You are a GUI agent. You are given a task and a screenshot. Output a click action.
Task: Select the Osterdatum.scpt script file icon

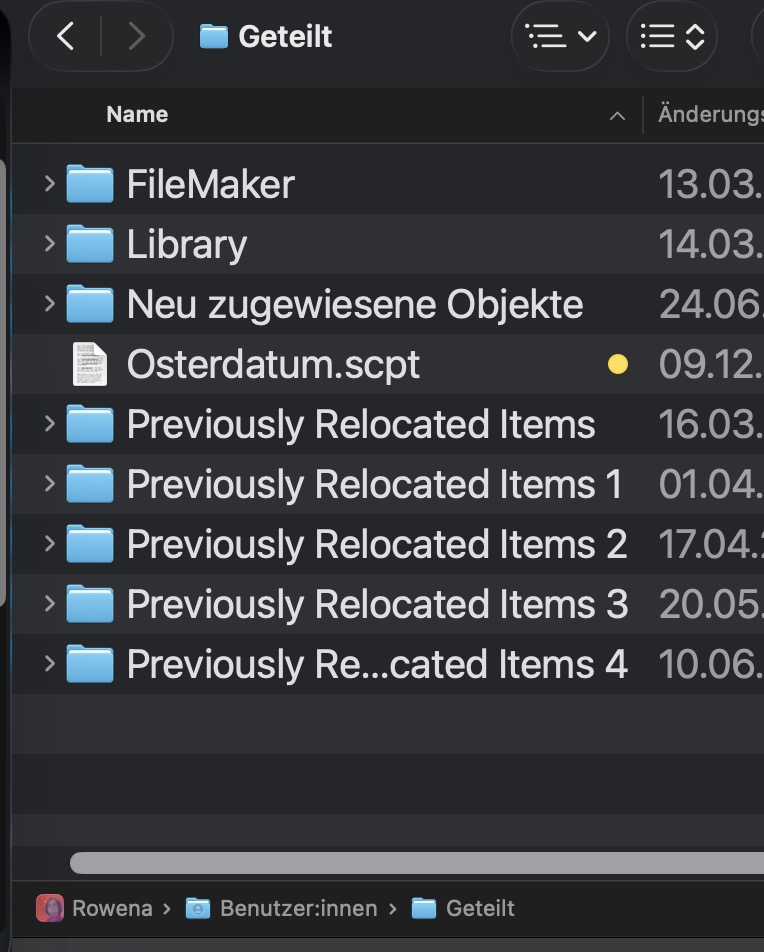(x=90, y=364)
